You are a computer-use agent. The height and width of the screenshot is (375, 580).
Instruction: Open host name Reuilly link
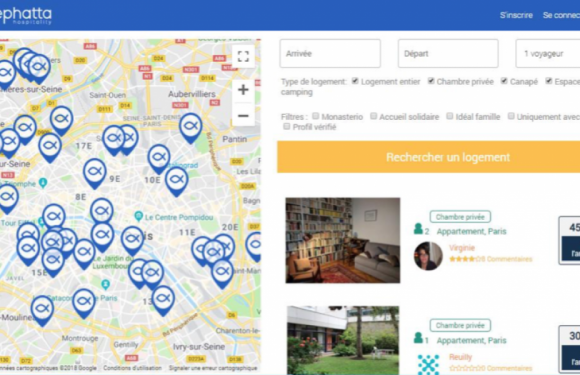[x=461, y=357]
